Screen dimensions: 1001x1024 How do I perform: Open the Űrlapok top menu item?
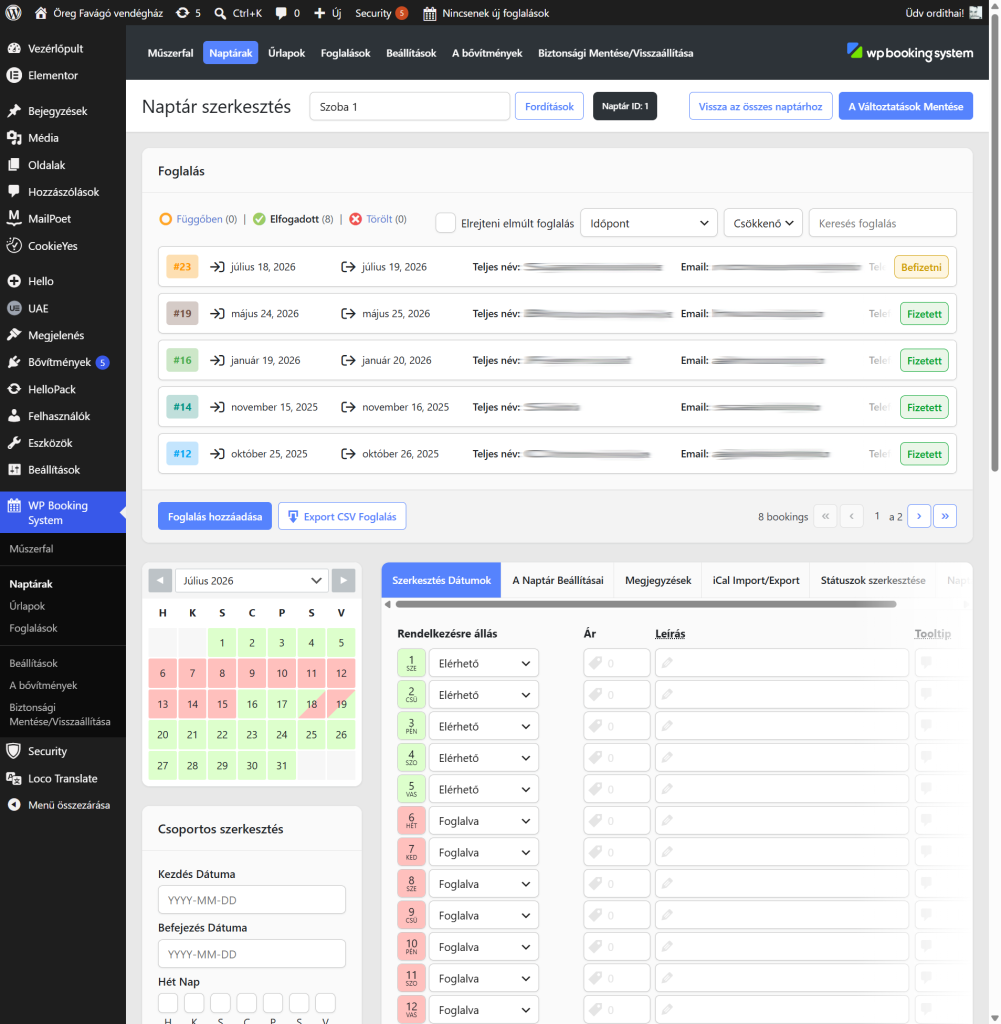(286, 53)
